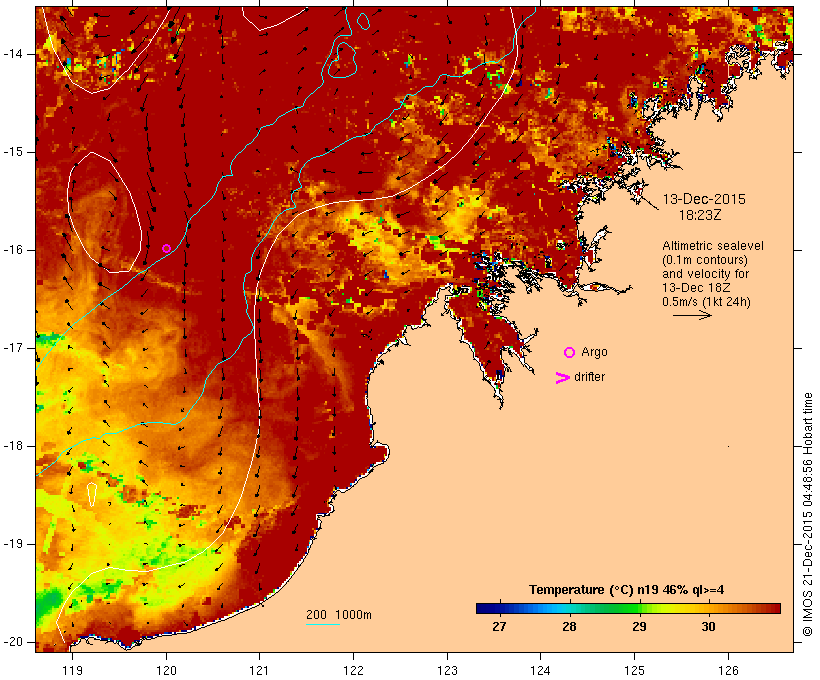Click the magenta Argo float marker on the map
Viewport: 820px width, 680px height.
click(x=166, y=248)
